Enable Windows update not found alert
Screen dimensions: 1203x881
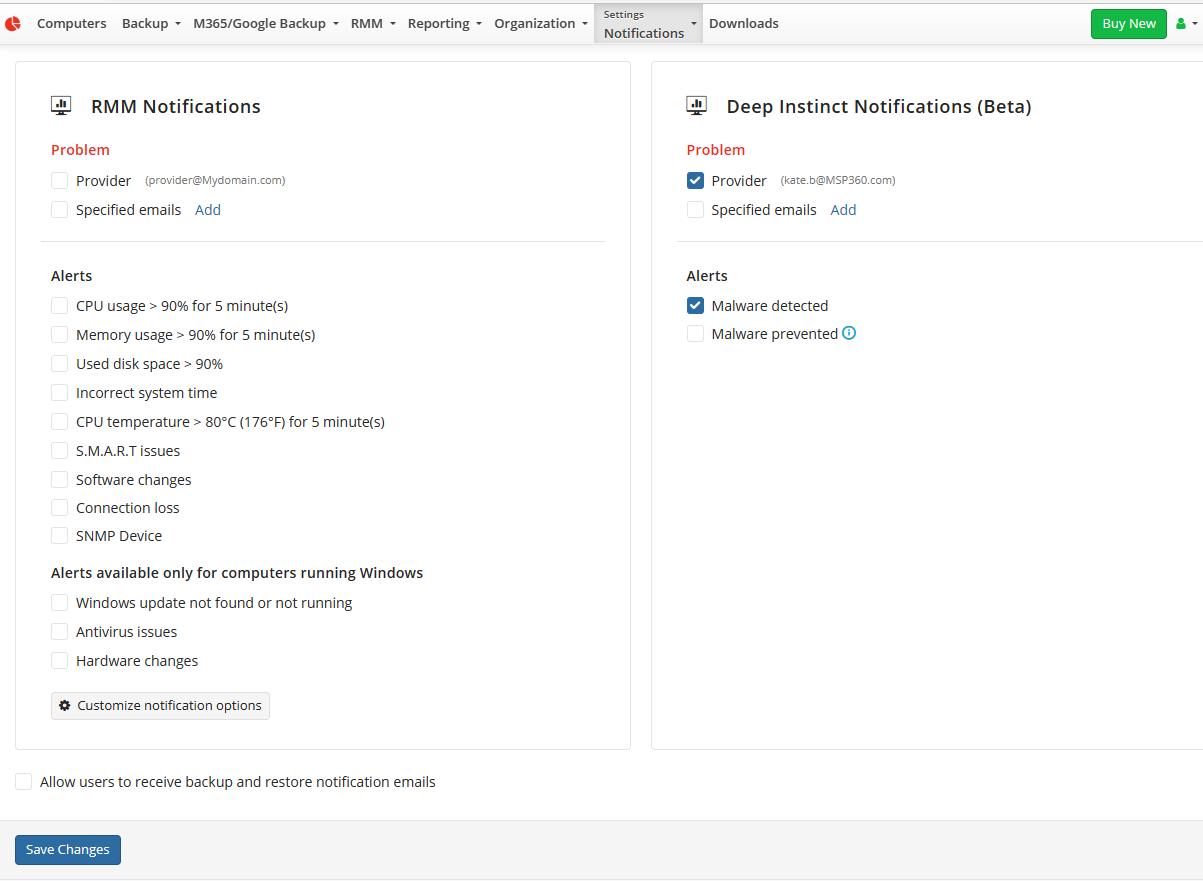60,603
